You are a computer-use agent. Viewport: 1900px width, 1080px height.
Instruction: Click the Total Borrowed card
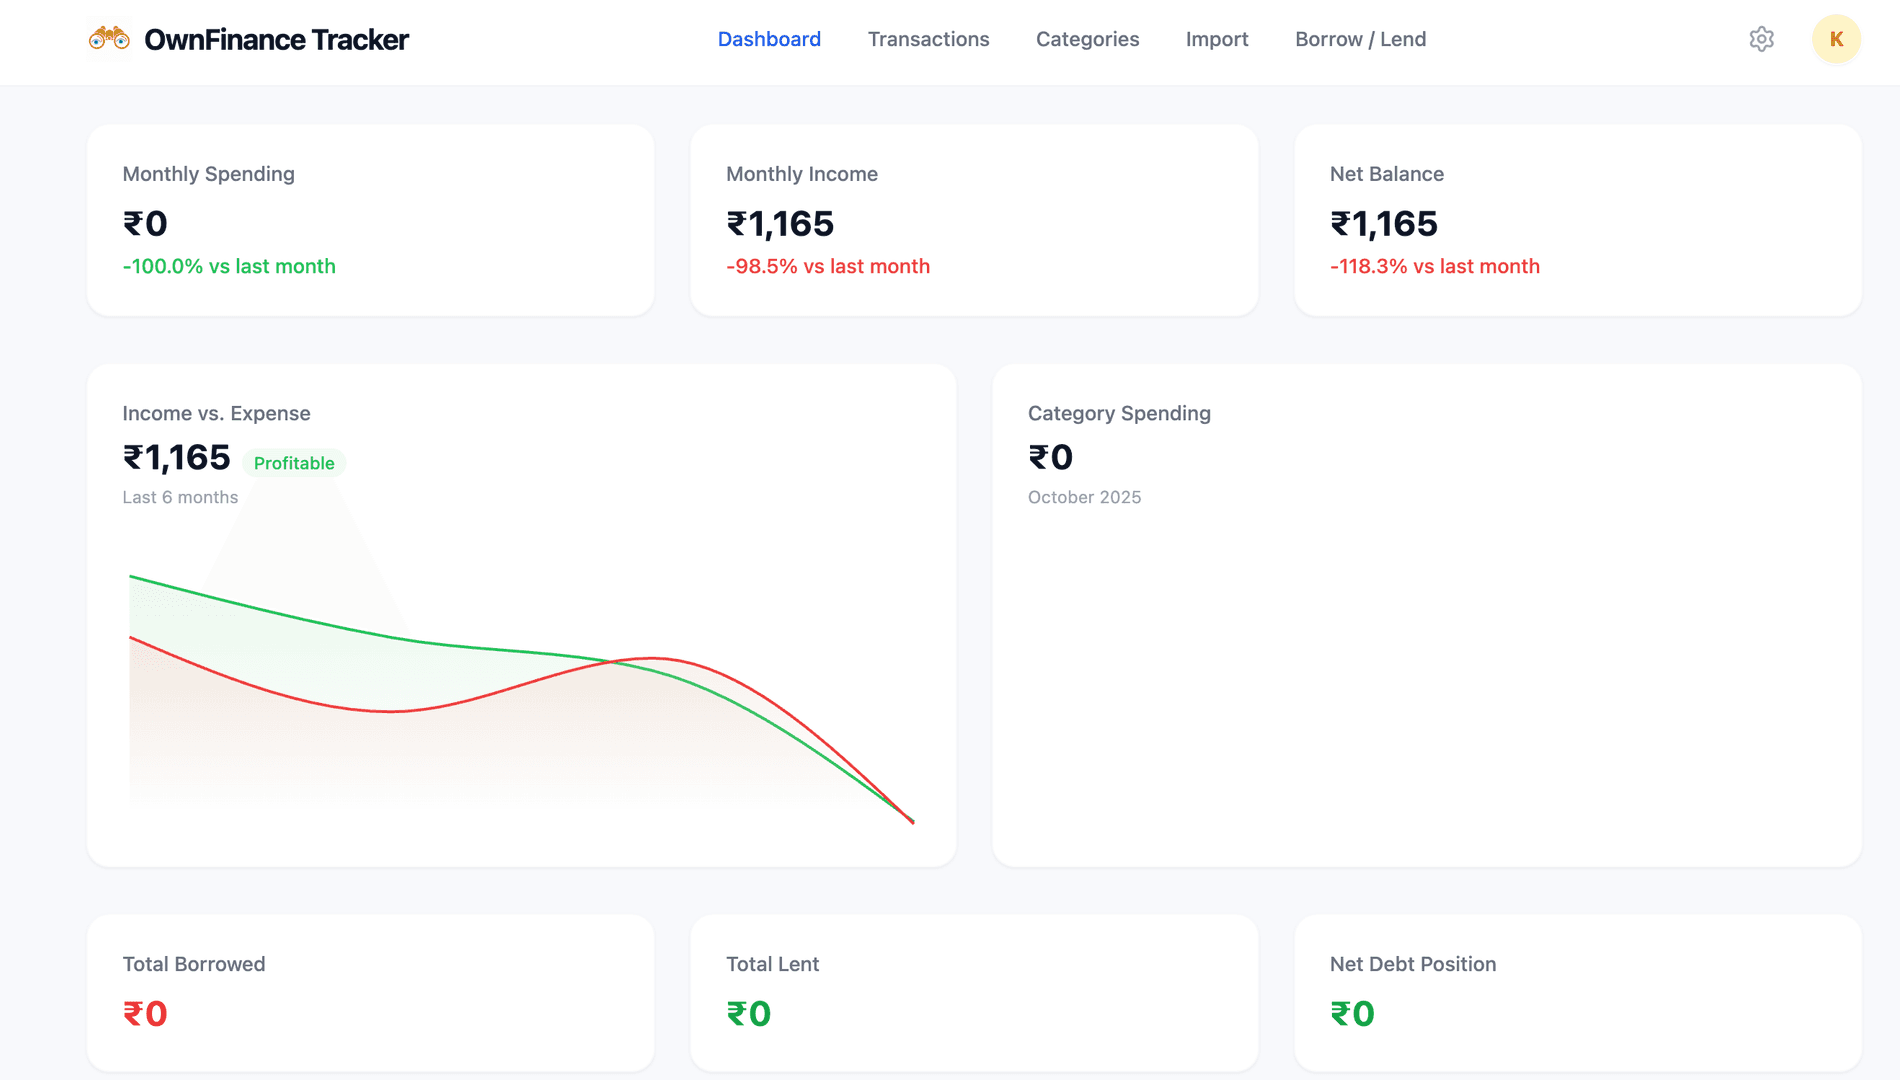(371, 991)
